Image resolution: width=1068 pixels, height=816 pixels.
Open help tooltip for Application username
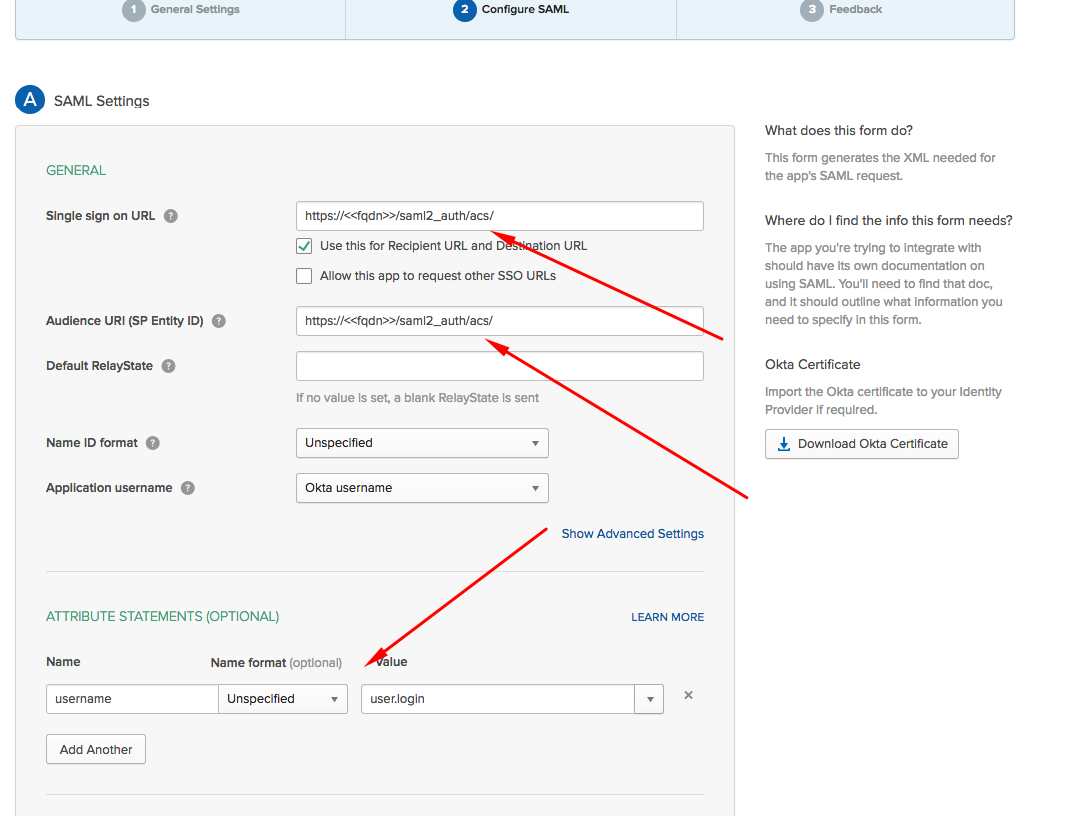pyautogui.click(x=187, y=488)
